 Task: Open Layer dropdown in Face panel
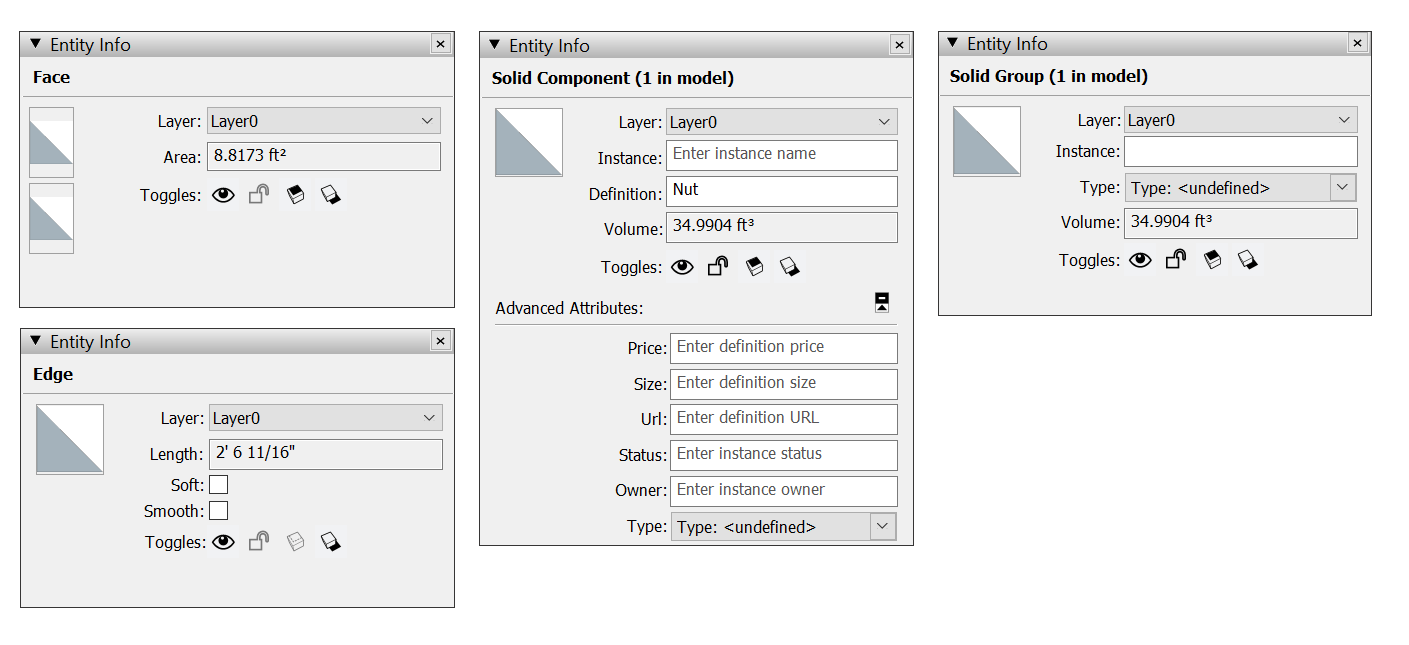(x=324, y=121)
